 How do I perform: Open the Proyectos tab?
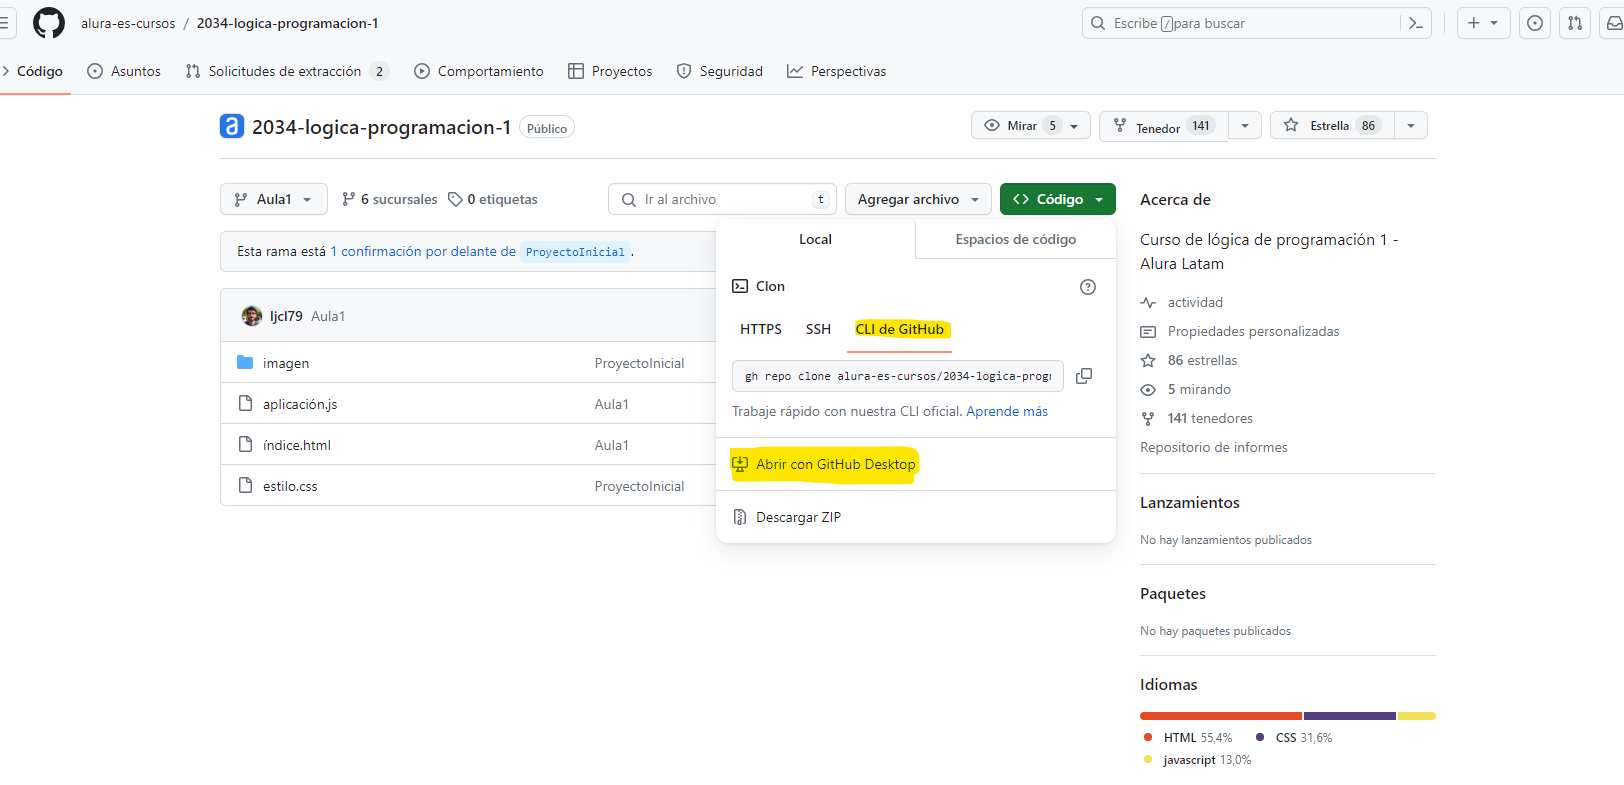point(610,71)
